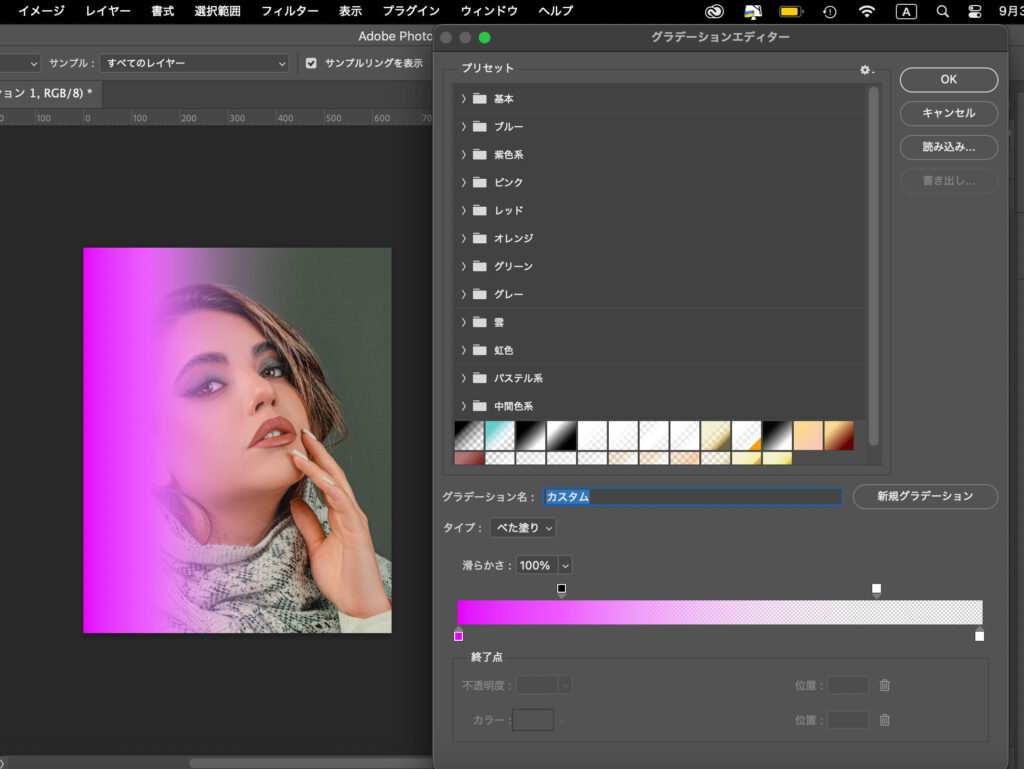This screenshot has width=1024, height=769.
Task: Click the Creative Cloud menu bar icon
Action: pos(714,11)
